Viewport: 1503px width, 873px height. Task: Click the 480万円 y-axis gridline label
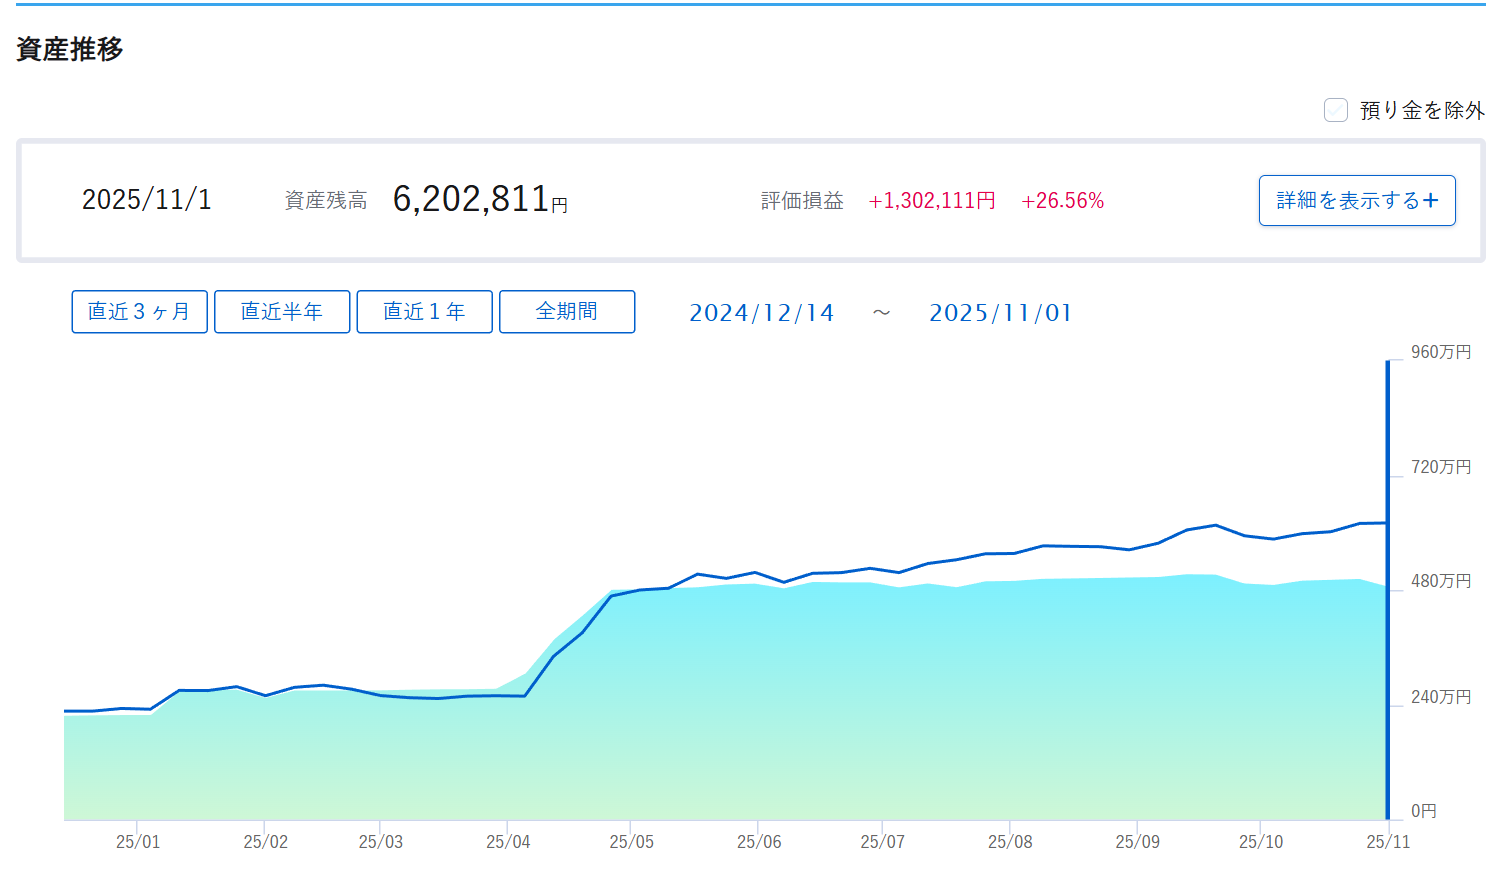click(x=1440, y=581)
